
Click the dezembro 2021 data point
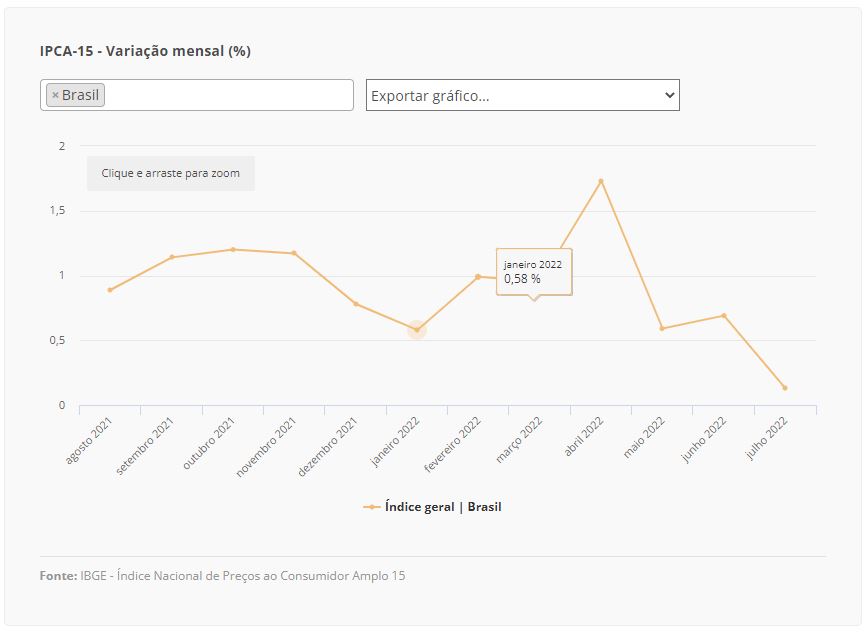pos(356,304)
